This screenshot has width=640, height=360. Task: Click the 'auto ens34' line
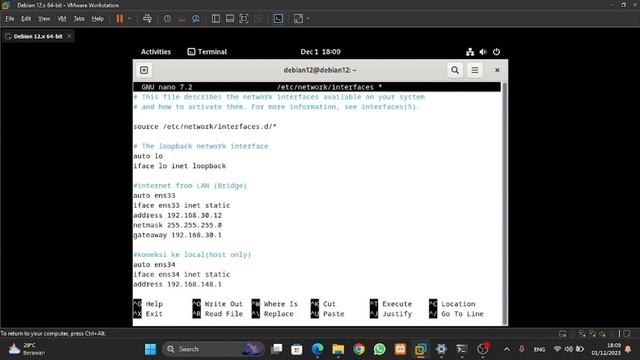point(154,264)
